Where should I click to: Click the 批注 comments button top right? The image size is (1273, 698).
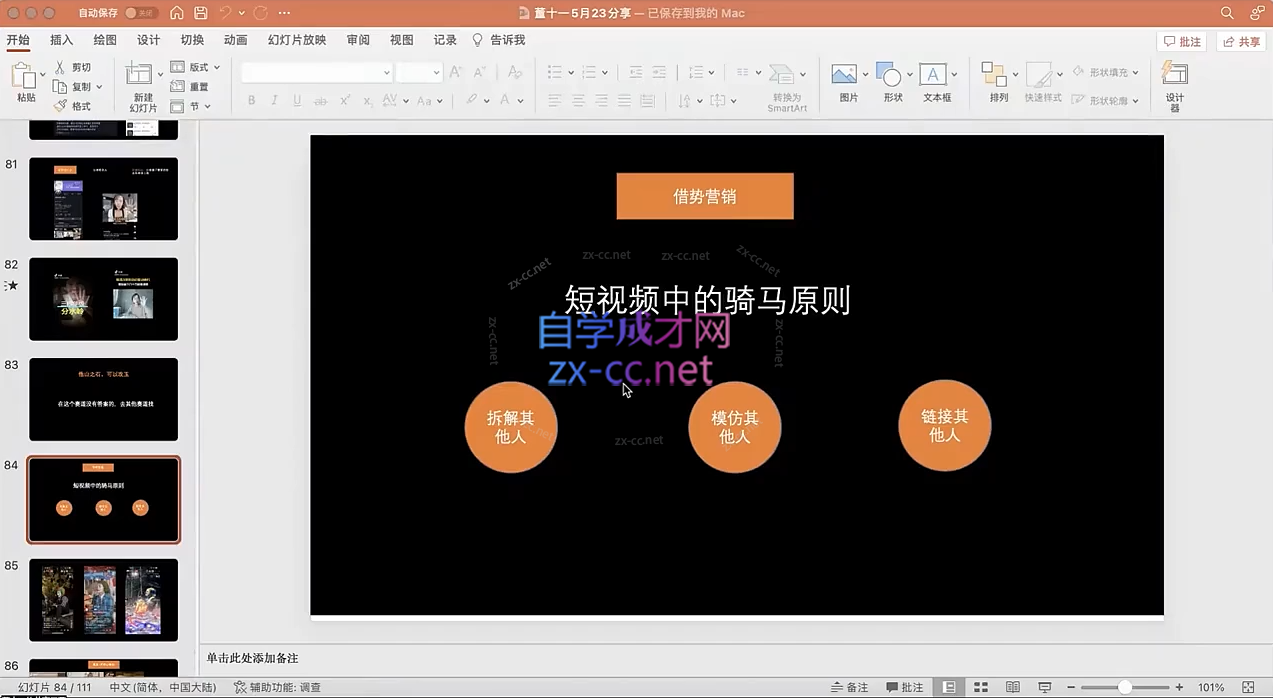[x=1182, y=42]
